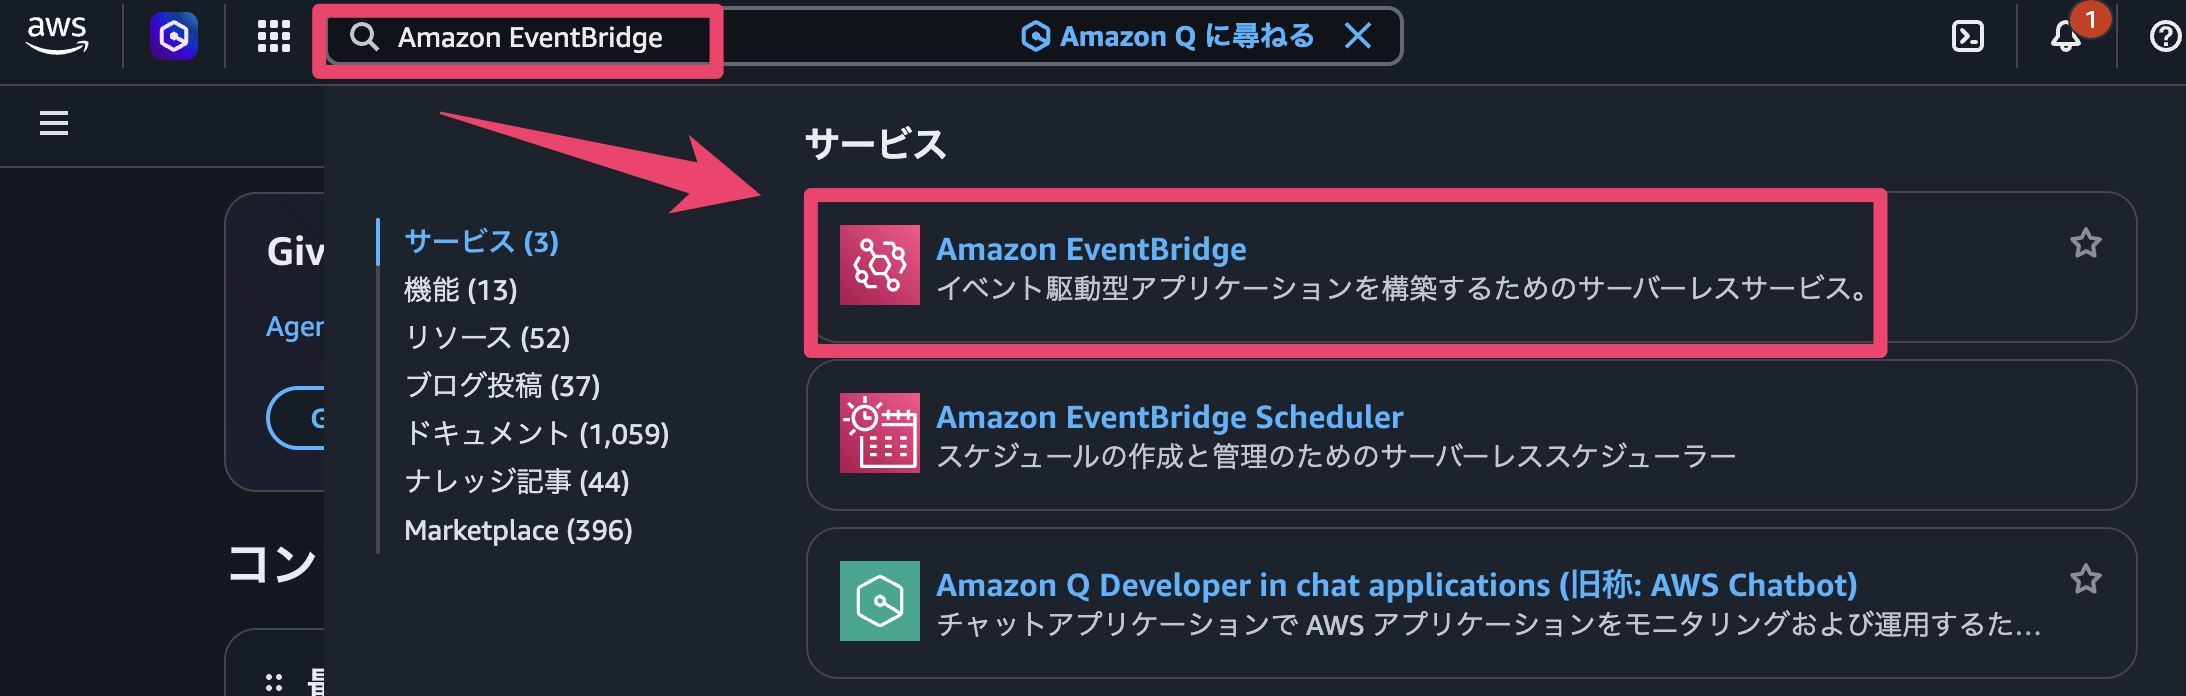Expand the hamburger side navigation menu

[54, 123]
